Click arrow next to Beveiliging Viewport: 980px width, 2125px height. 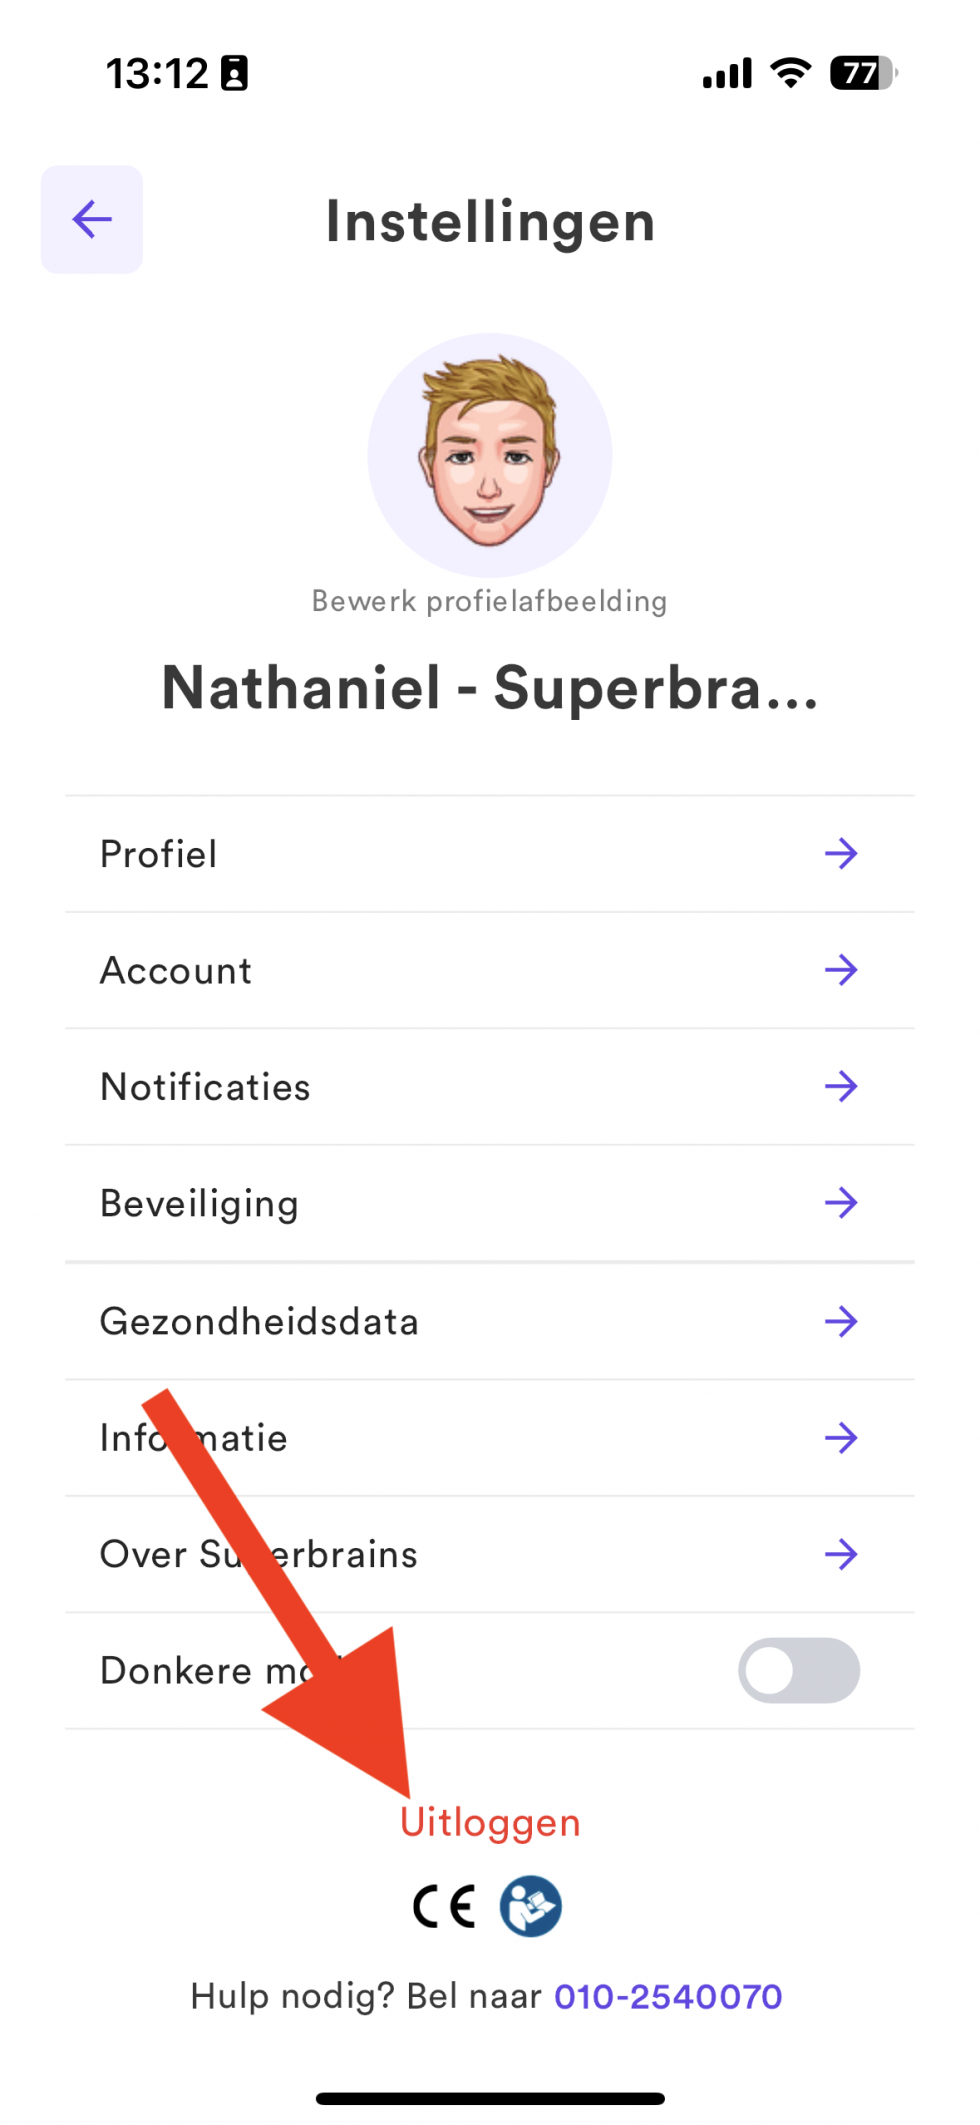(841, 1203)
